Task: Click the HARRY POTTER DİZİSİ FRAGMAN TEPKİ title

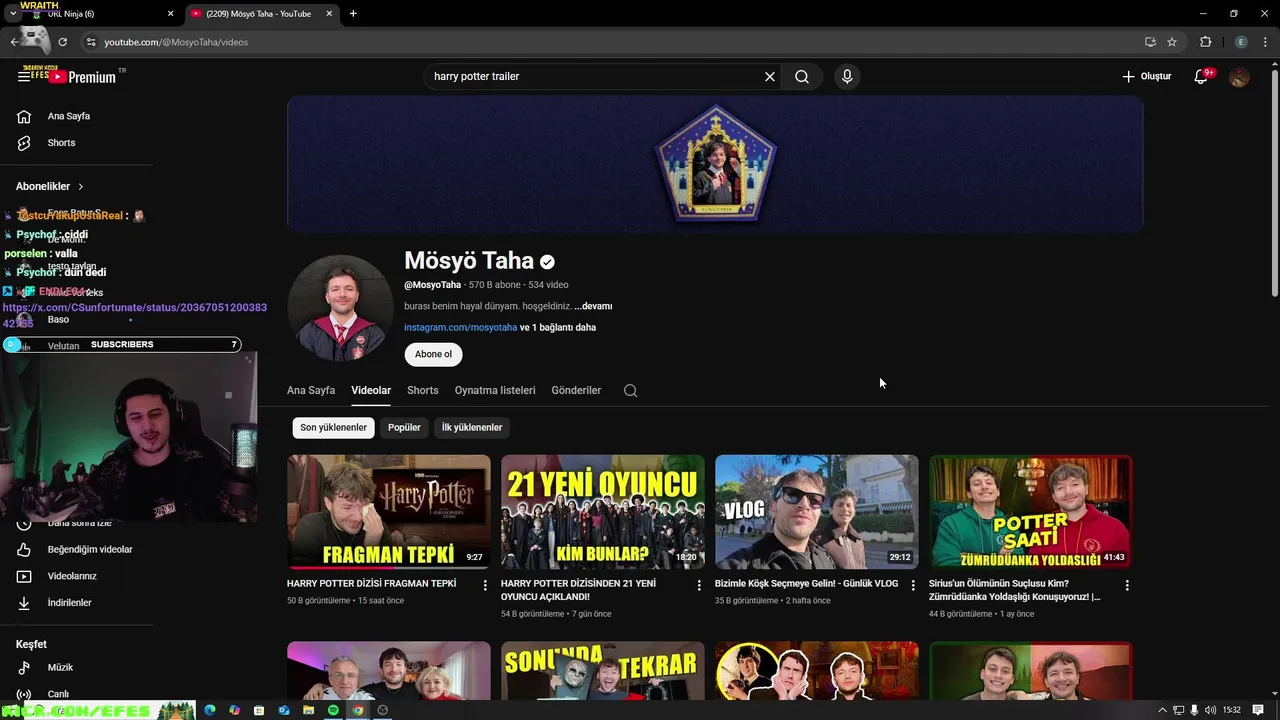Action: point(372,583)
